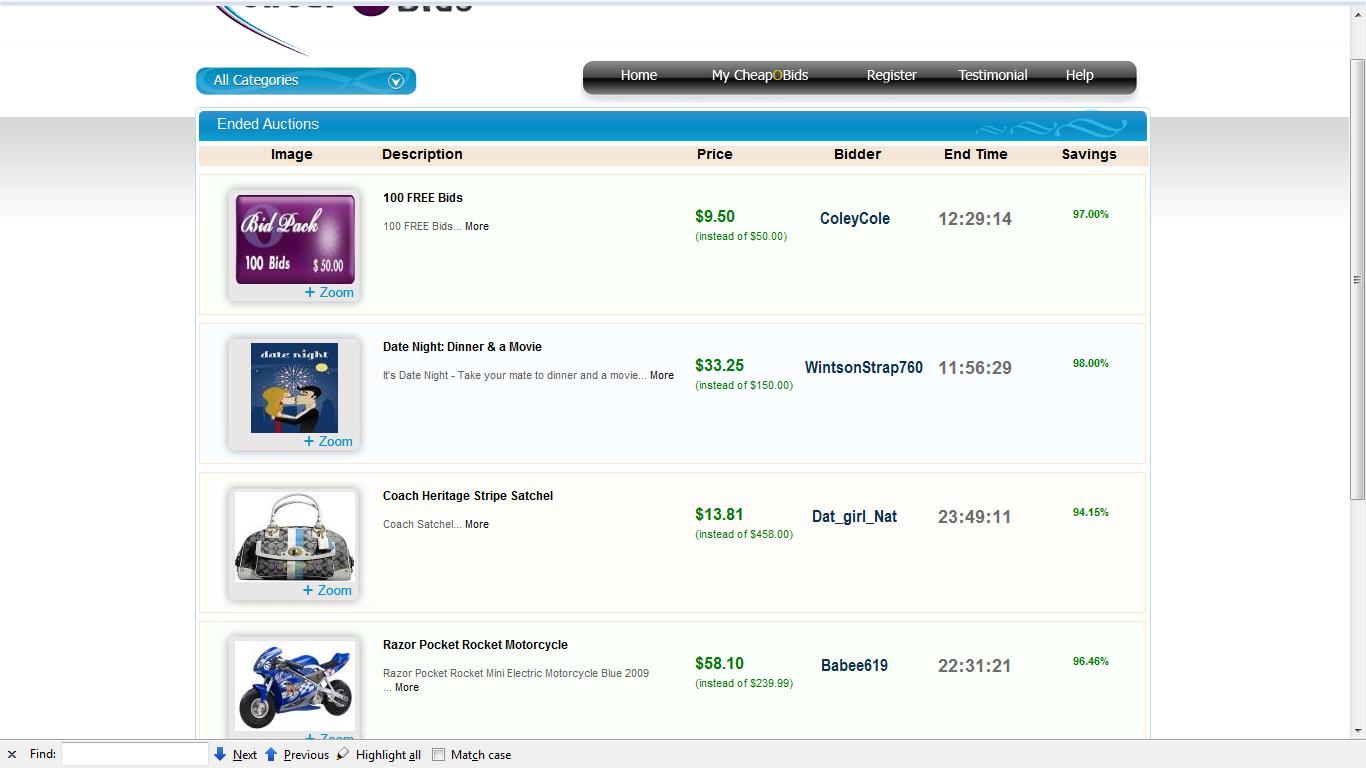Click the blue pocket motorcycle thumbnail
This screenshot has width=1366, height=768.
click(295, 686)
